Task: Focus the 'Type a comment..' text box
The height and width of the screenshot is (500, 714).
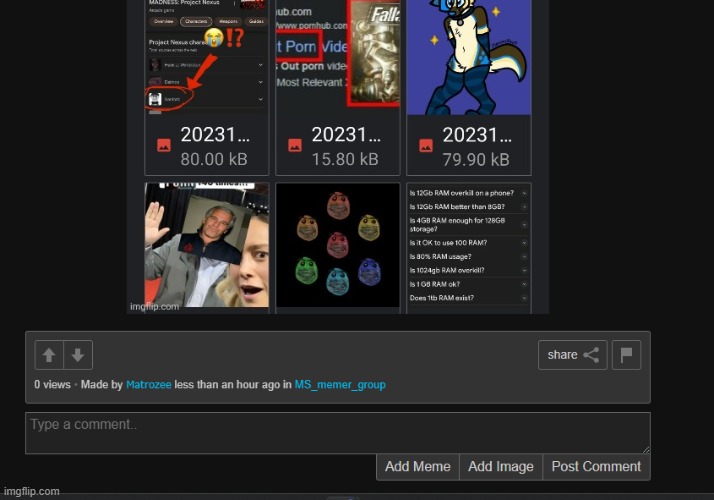Action: pos(338,433)
